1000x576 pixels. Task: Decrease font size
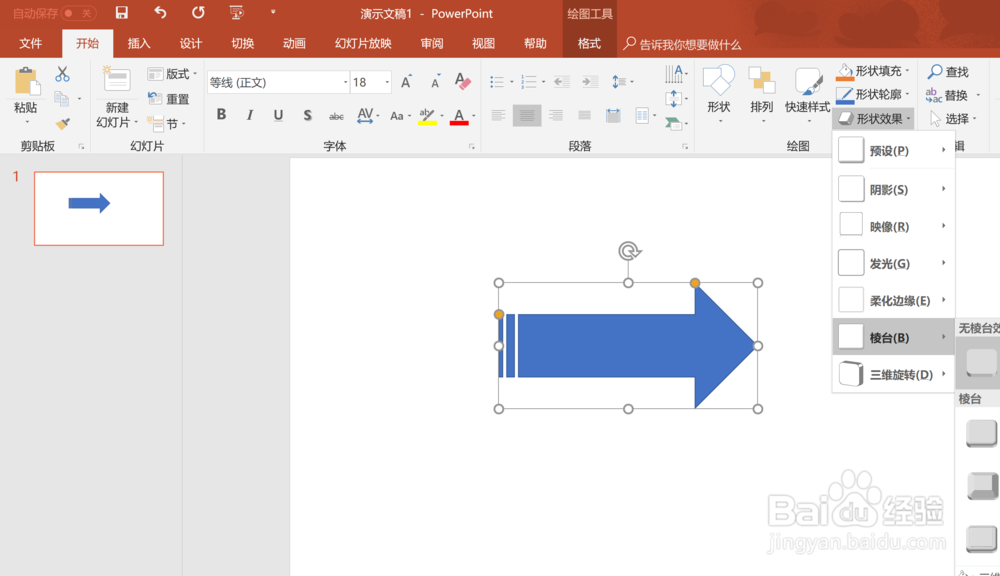click(x=435, y=82)
